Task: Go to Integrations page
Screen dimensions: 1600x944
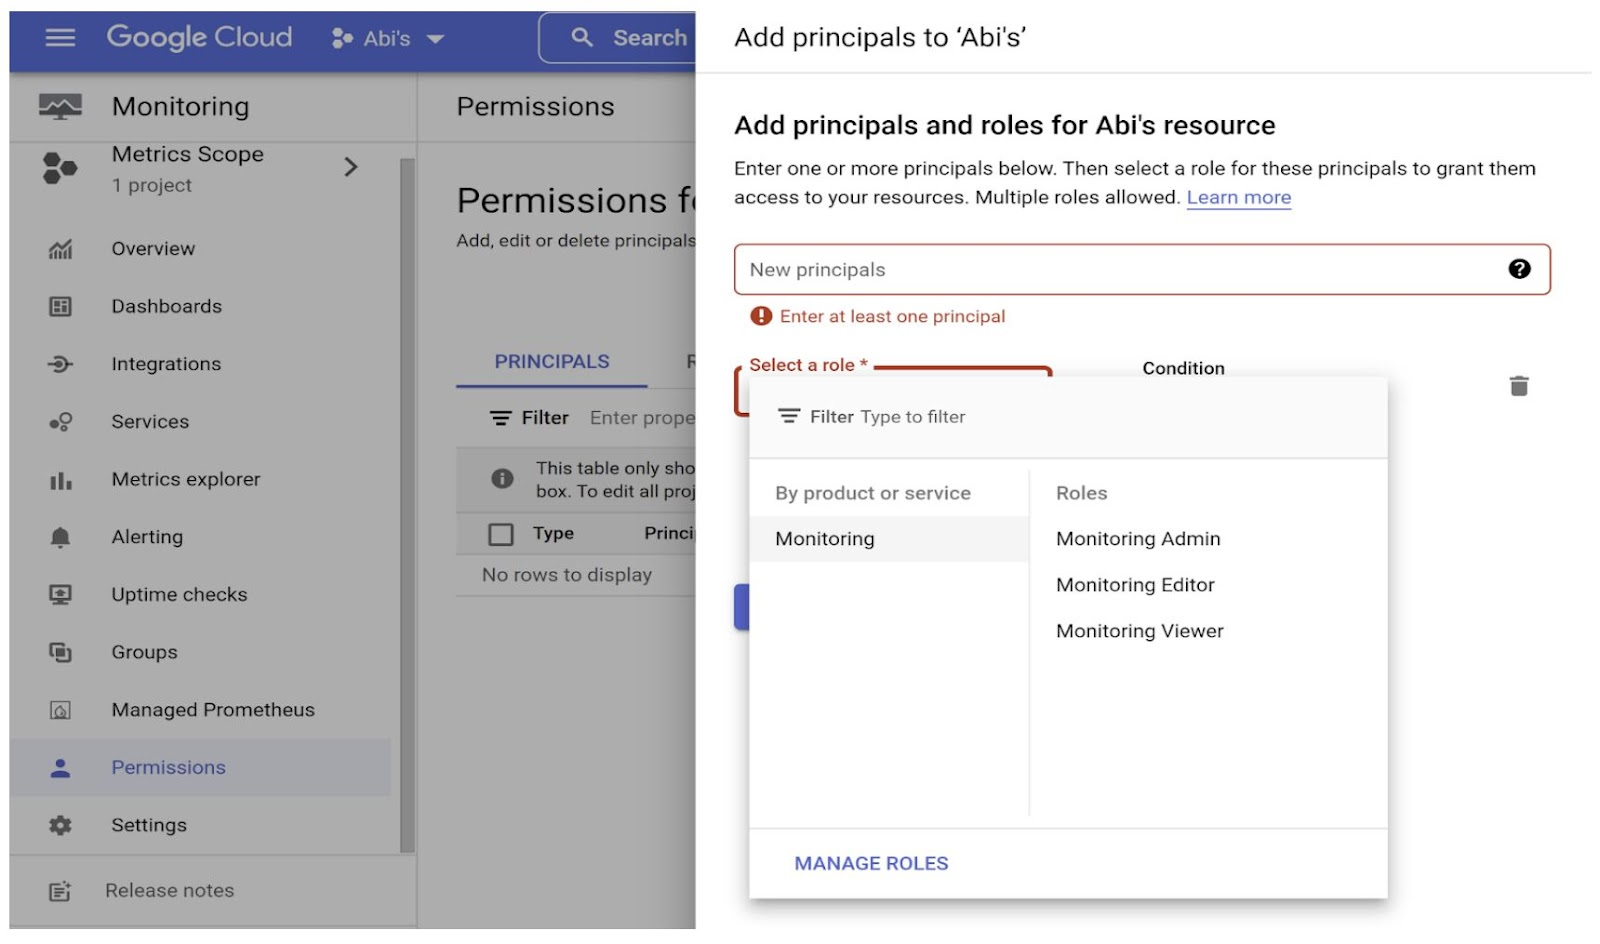Action: tap(166, 364)
